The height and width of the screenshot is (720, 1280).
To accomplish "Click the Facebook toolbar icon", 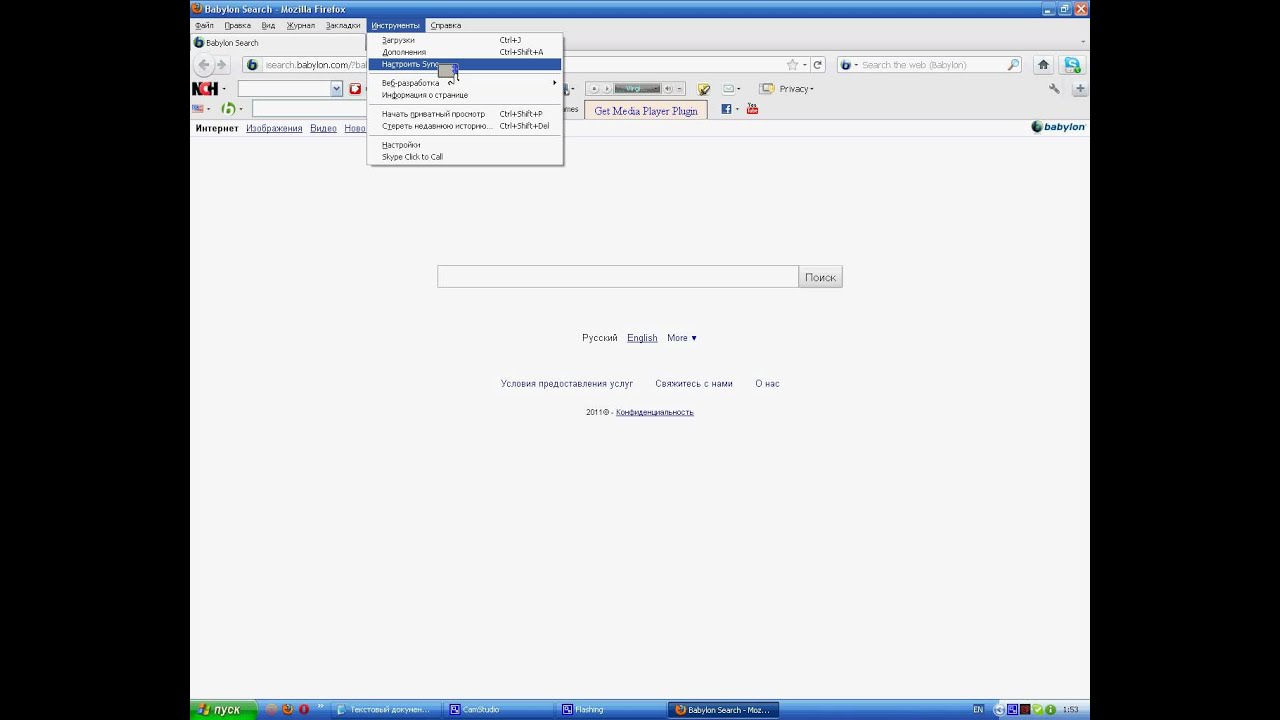I will tap(726, 109).
